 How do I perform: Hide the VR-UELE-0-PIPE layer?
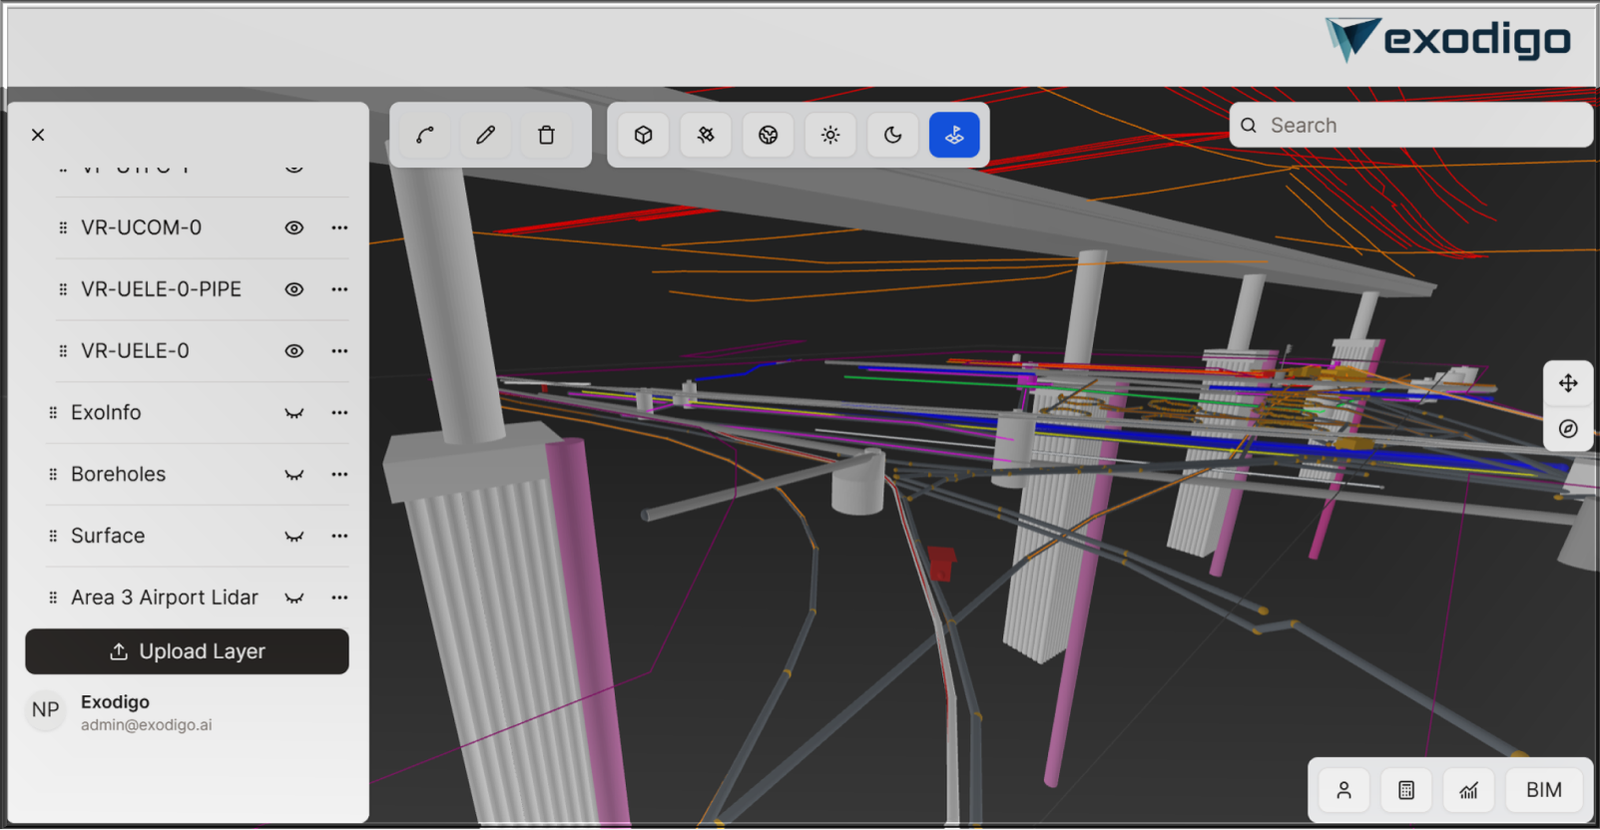[294, 290]
